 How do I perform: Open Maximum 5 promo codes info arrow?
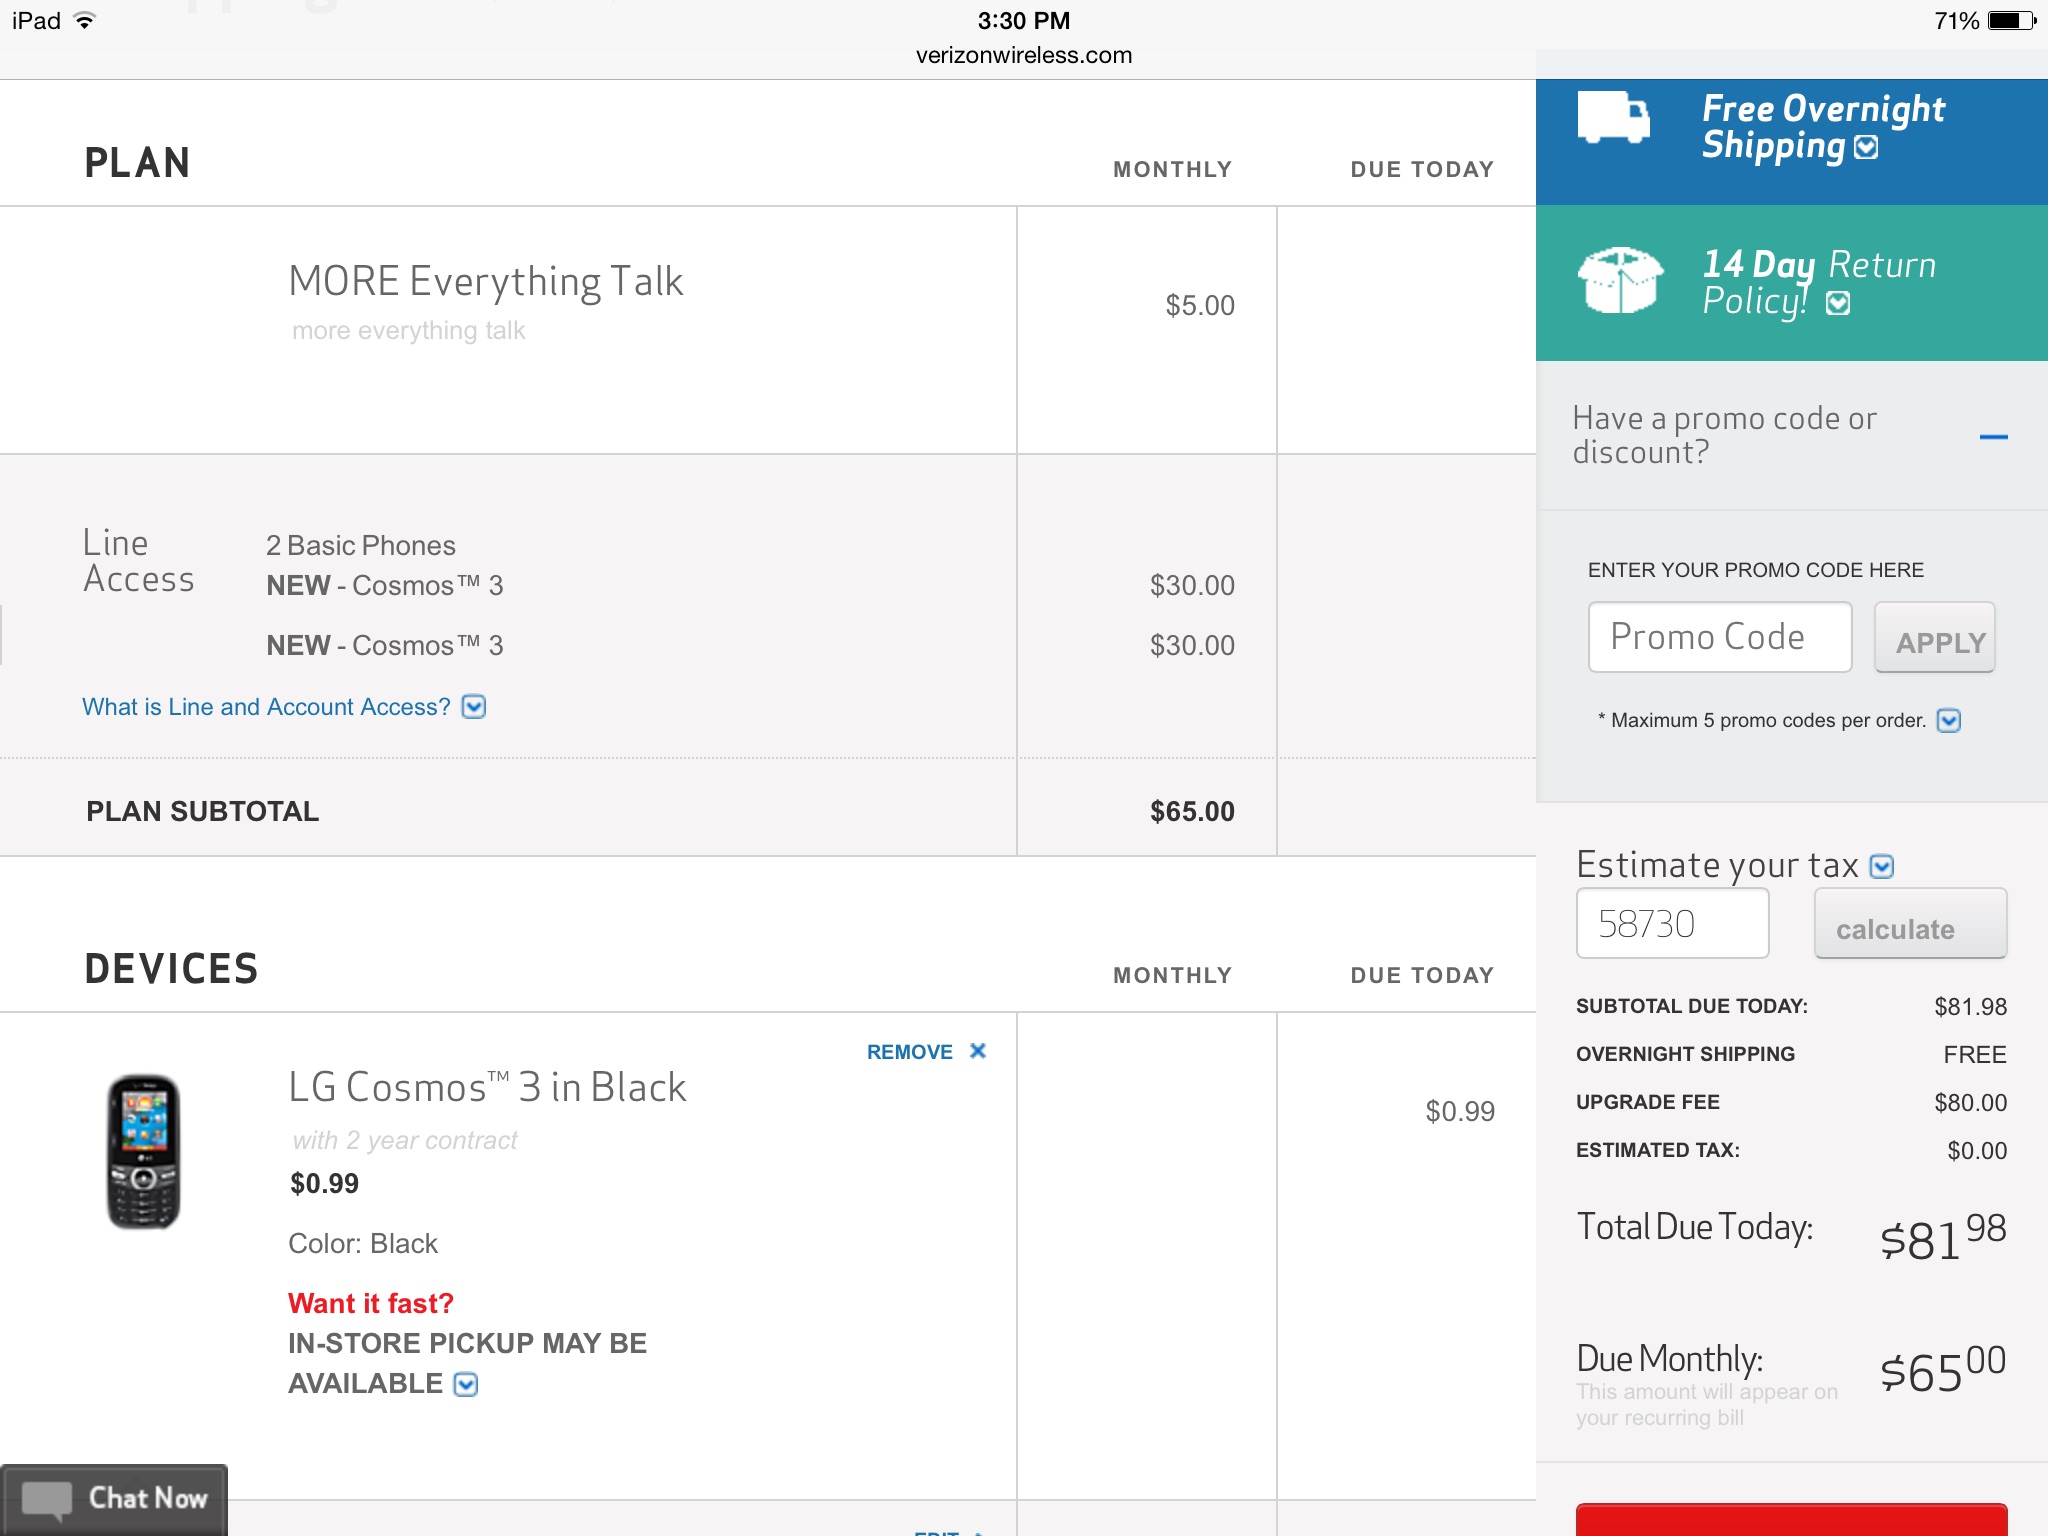1949,720
